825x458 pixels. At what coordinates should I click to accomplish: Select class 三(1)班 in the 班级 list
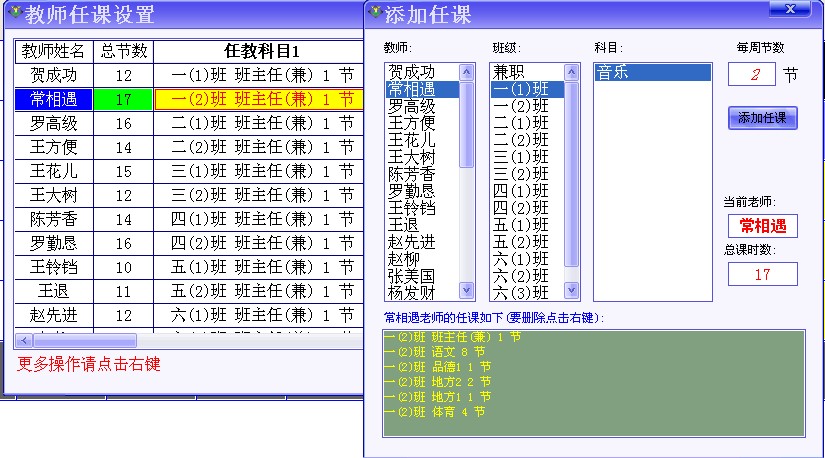pyautogui.click(x=520, y=157)
